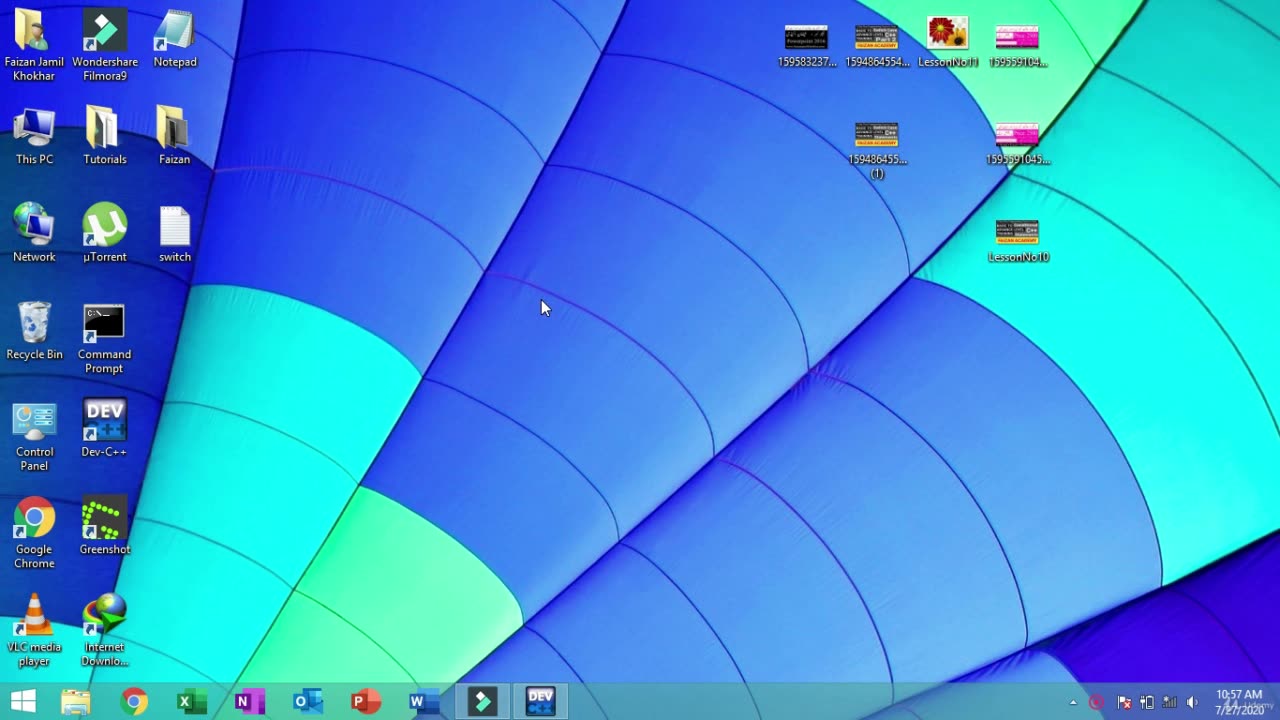Select the Google Chrome desktop shortcut
The width and height of the screenshot is (1280, 720).
(34, 534)
